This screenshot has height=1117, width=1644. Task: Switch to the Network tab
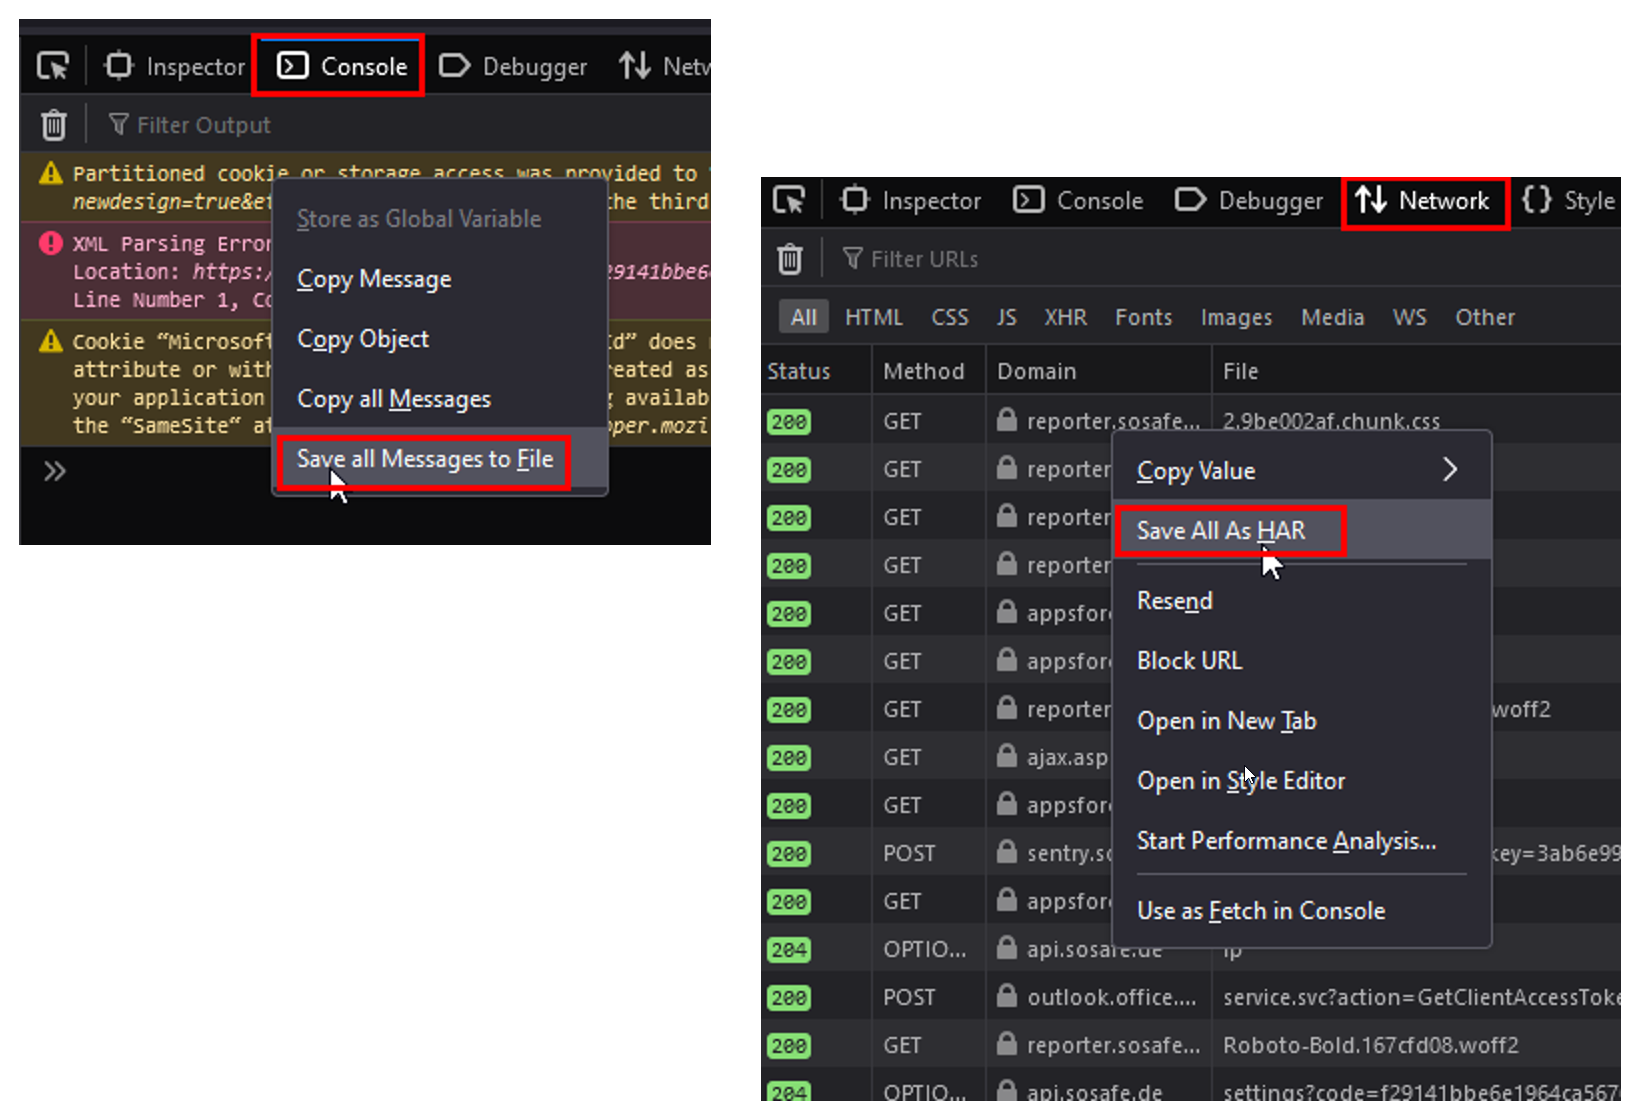coord(1425,201)
